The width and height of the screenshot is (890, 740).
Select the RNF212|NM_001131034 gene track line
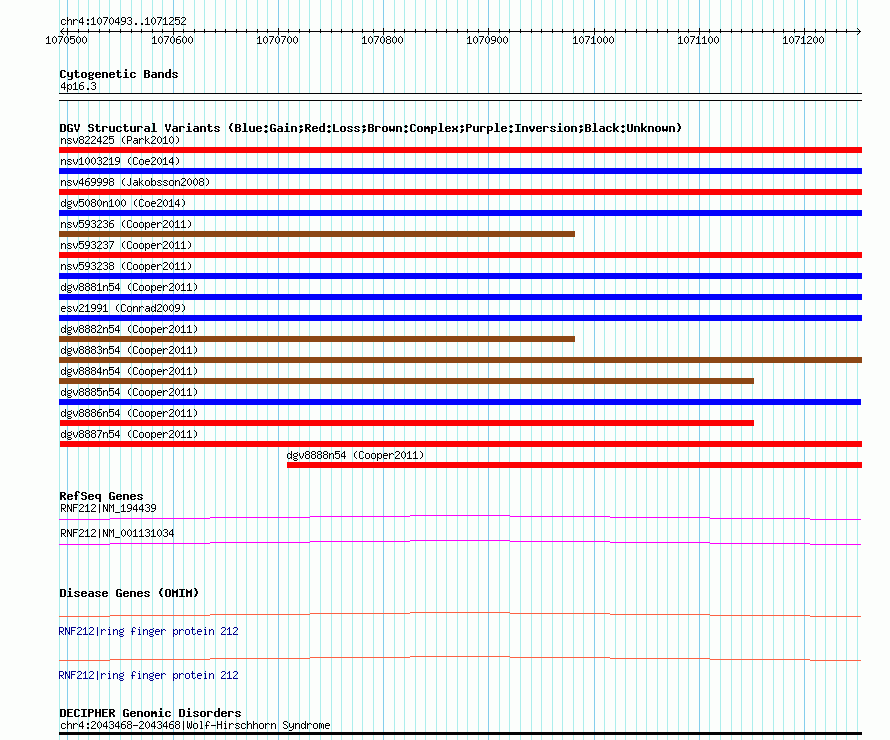coord(460,543)
